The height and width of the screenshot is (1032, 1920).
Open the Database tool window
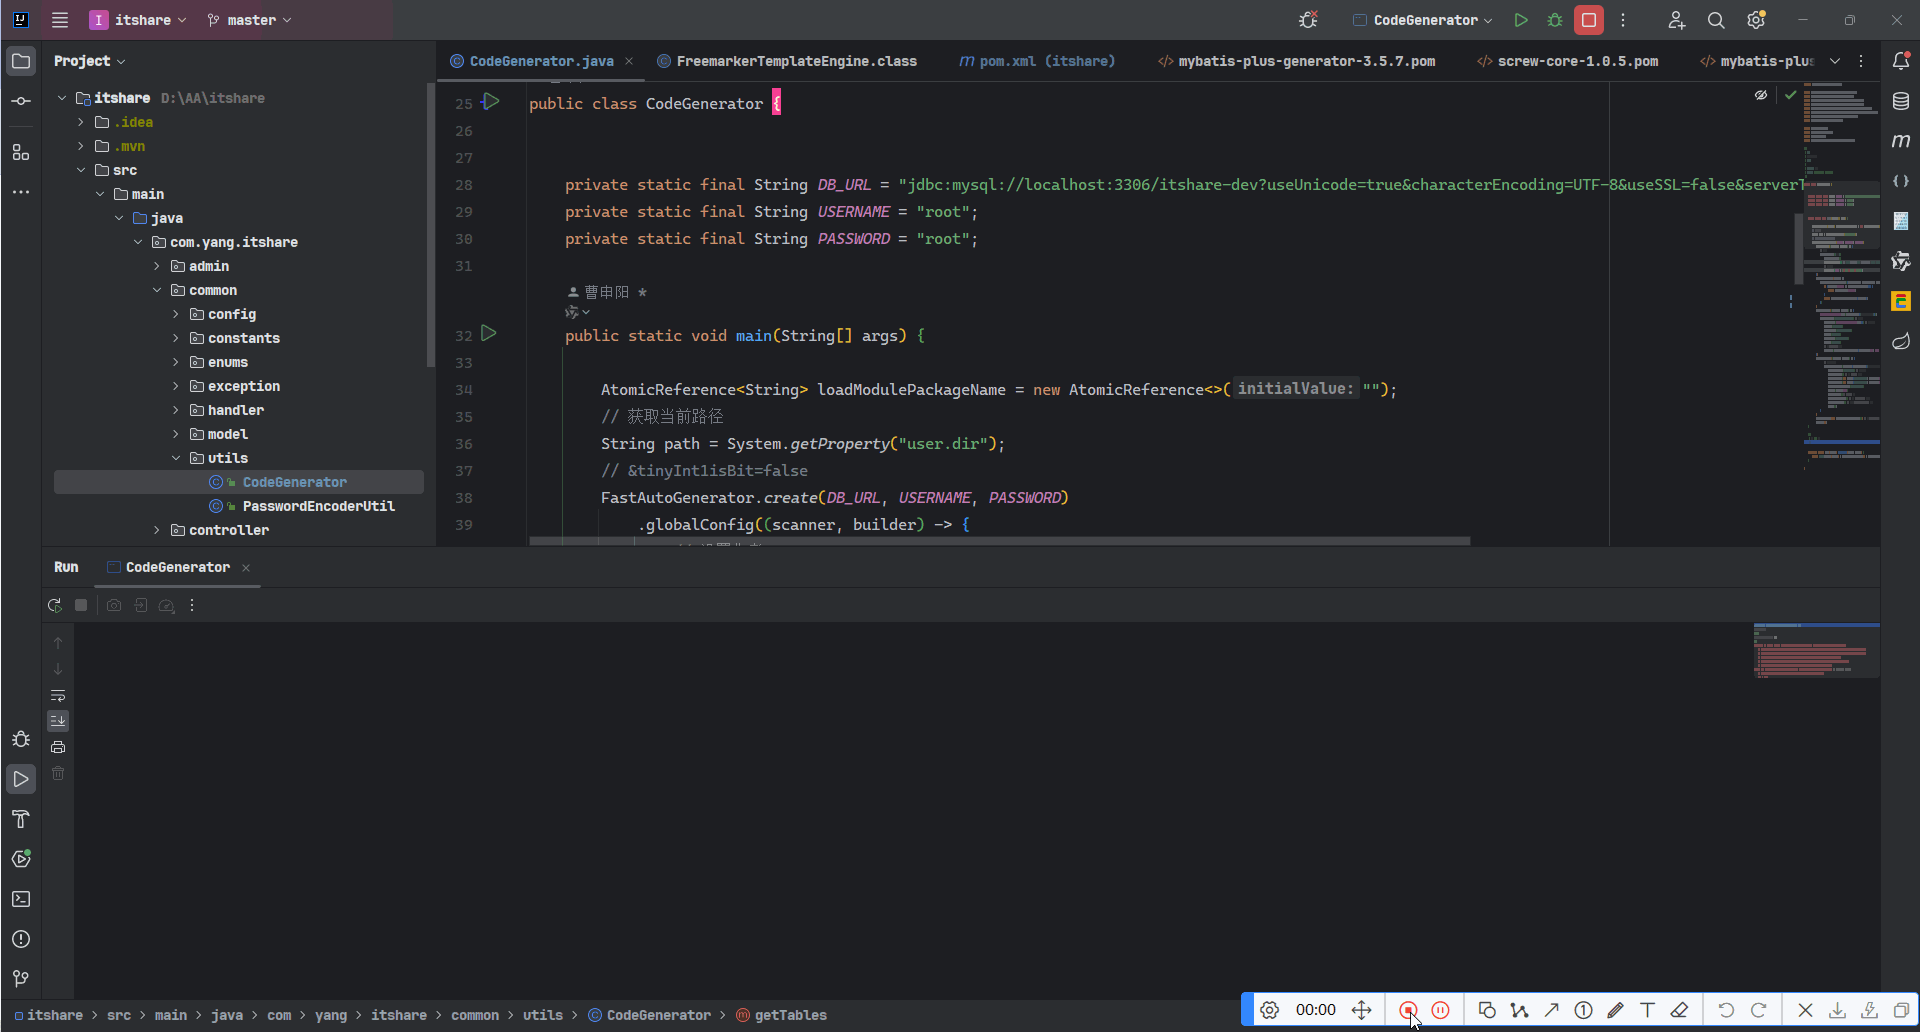coord(1900,101)
